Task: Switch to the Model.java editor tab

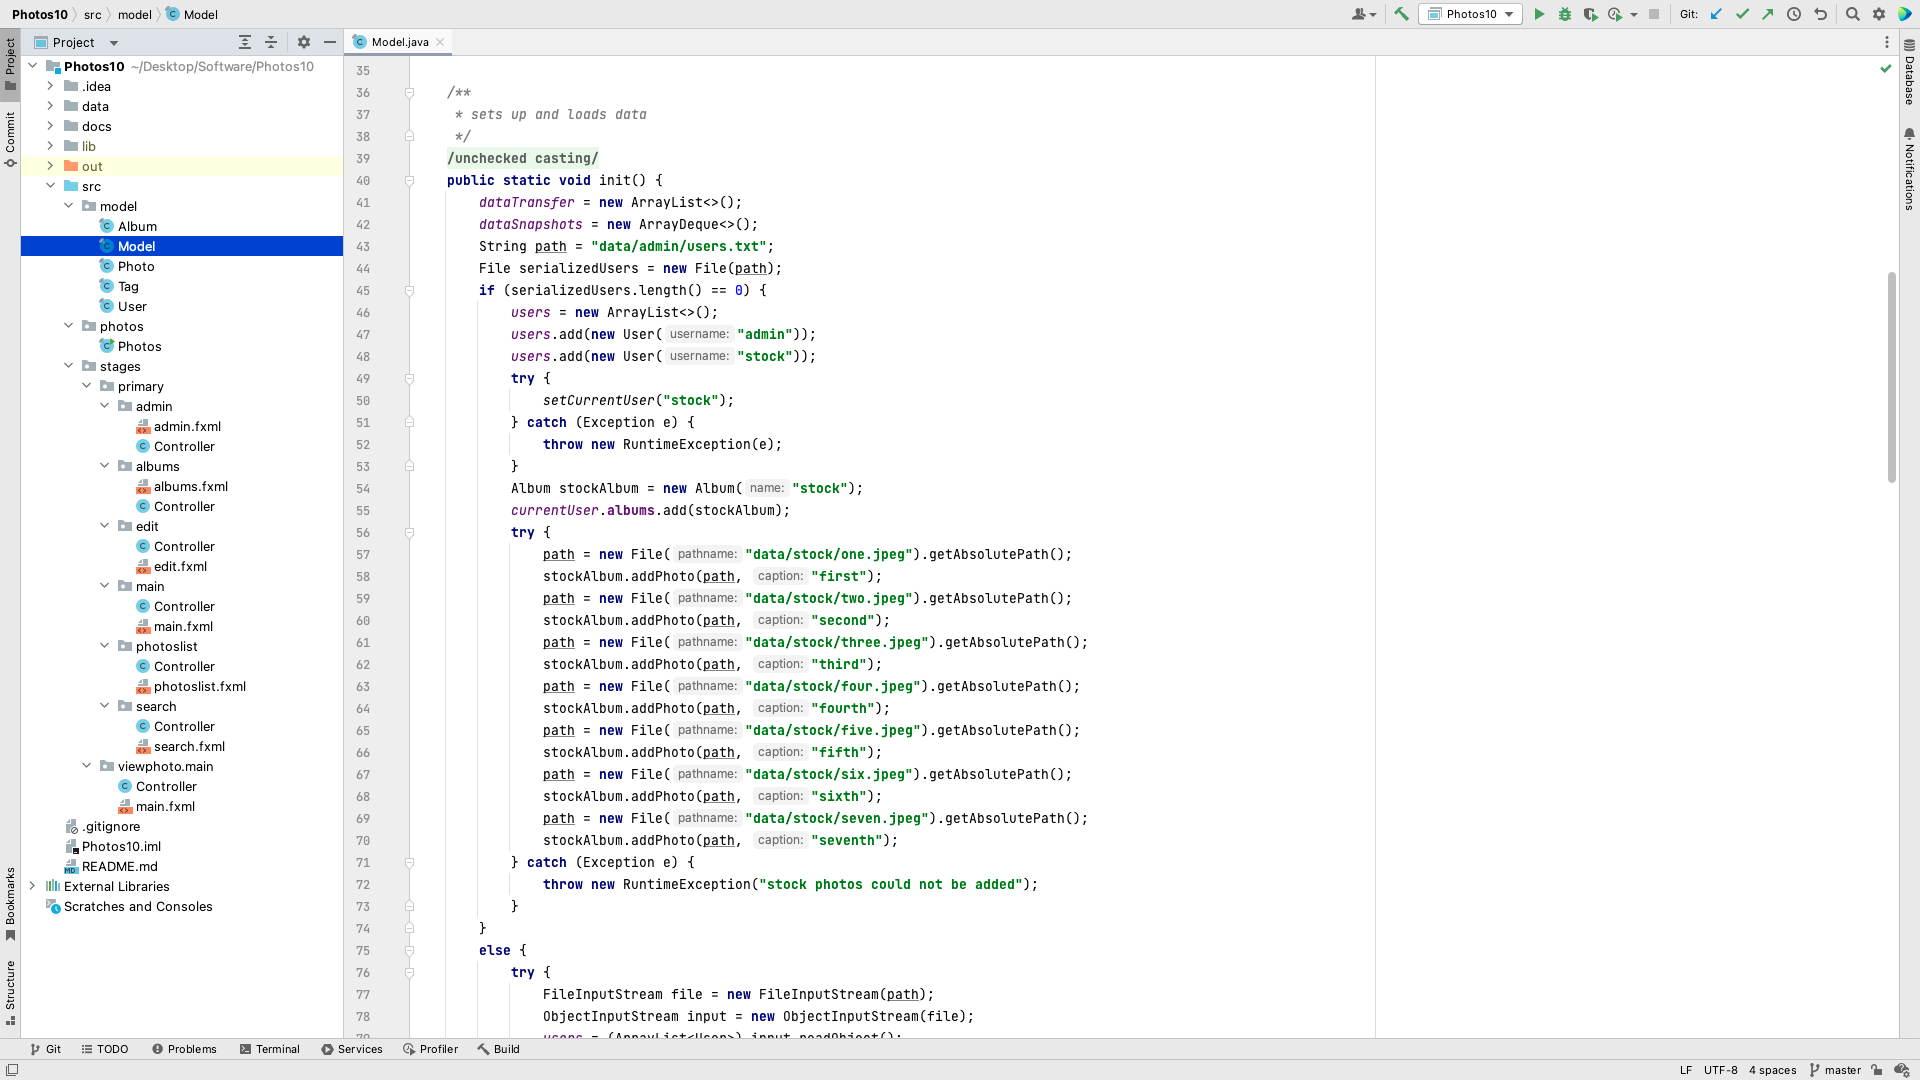Action: pyautogui.click(x=398, y=42)
